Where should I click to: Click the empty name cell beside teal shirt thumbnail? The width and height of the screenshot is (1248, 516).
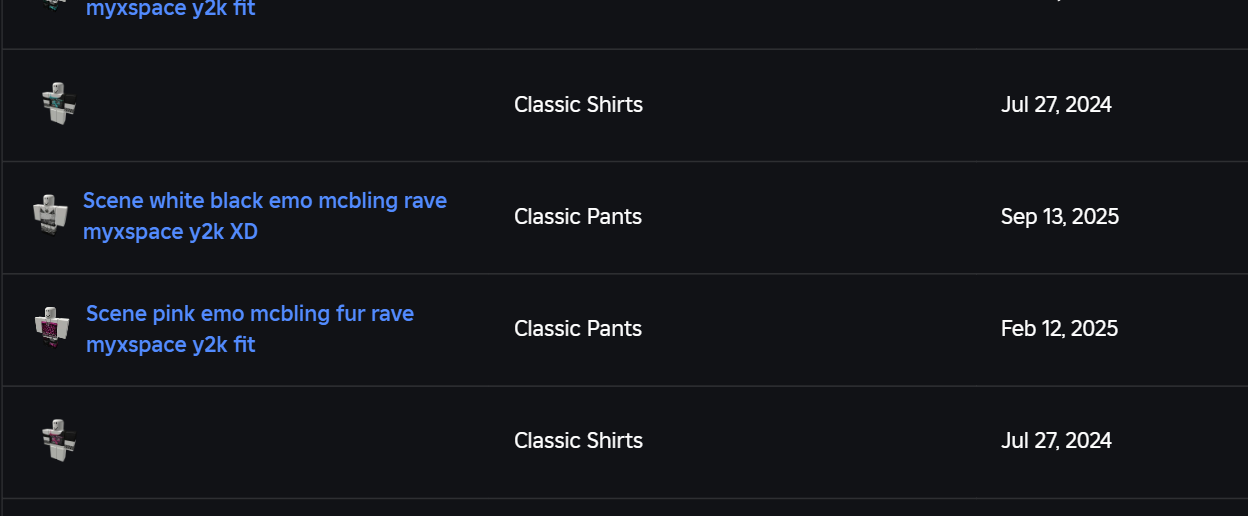280,105
